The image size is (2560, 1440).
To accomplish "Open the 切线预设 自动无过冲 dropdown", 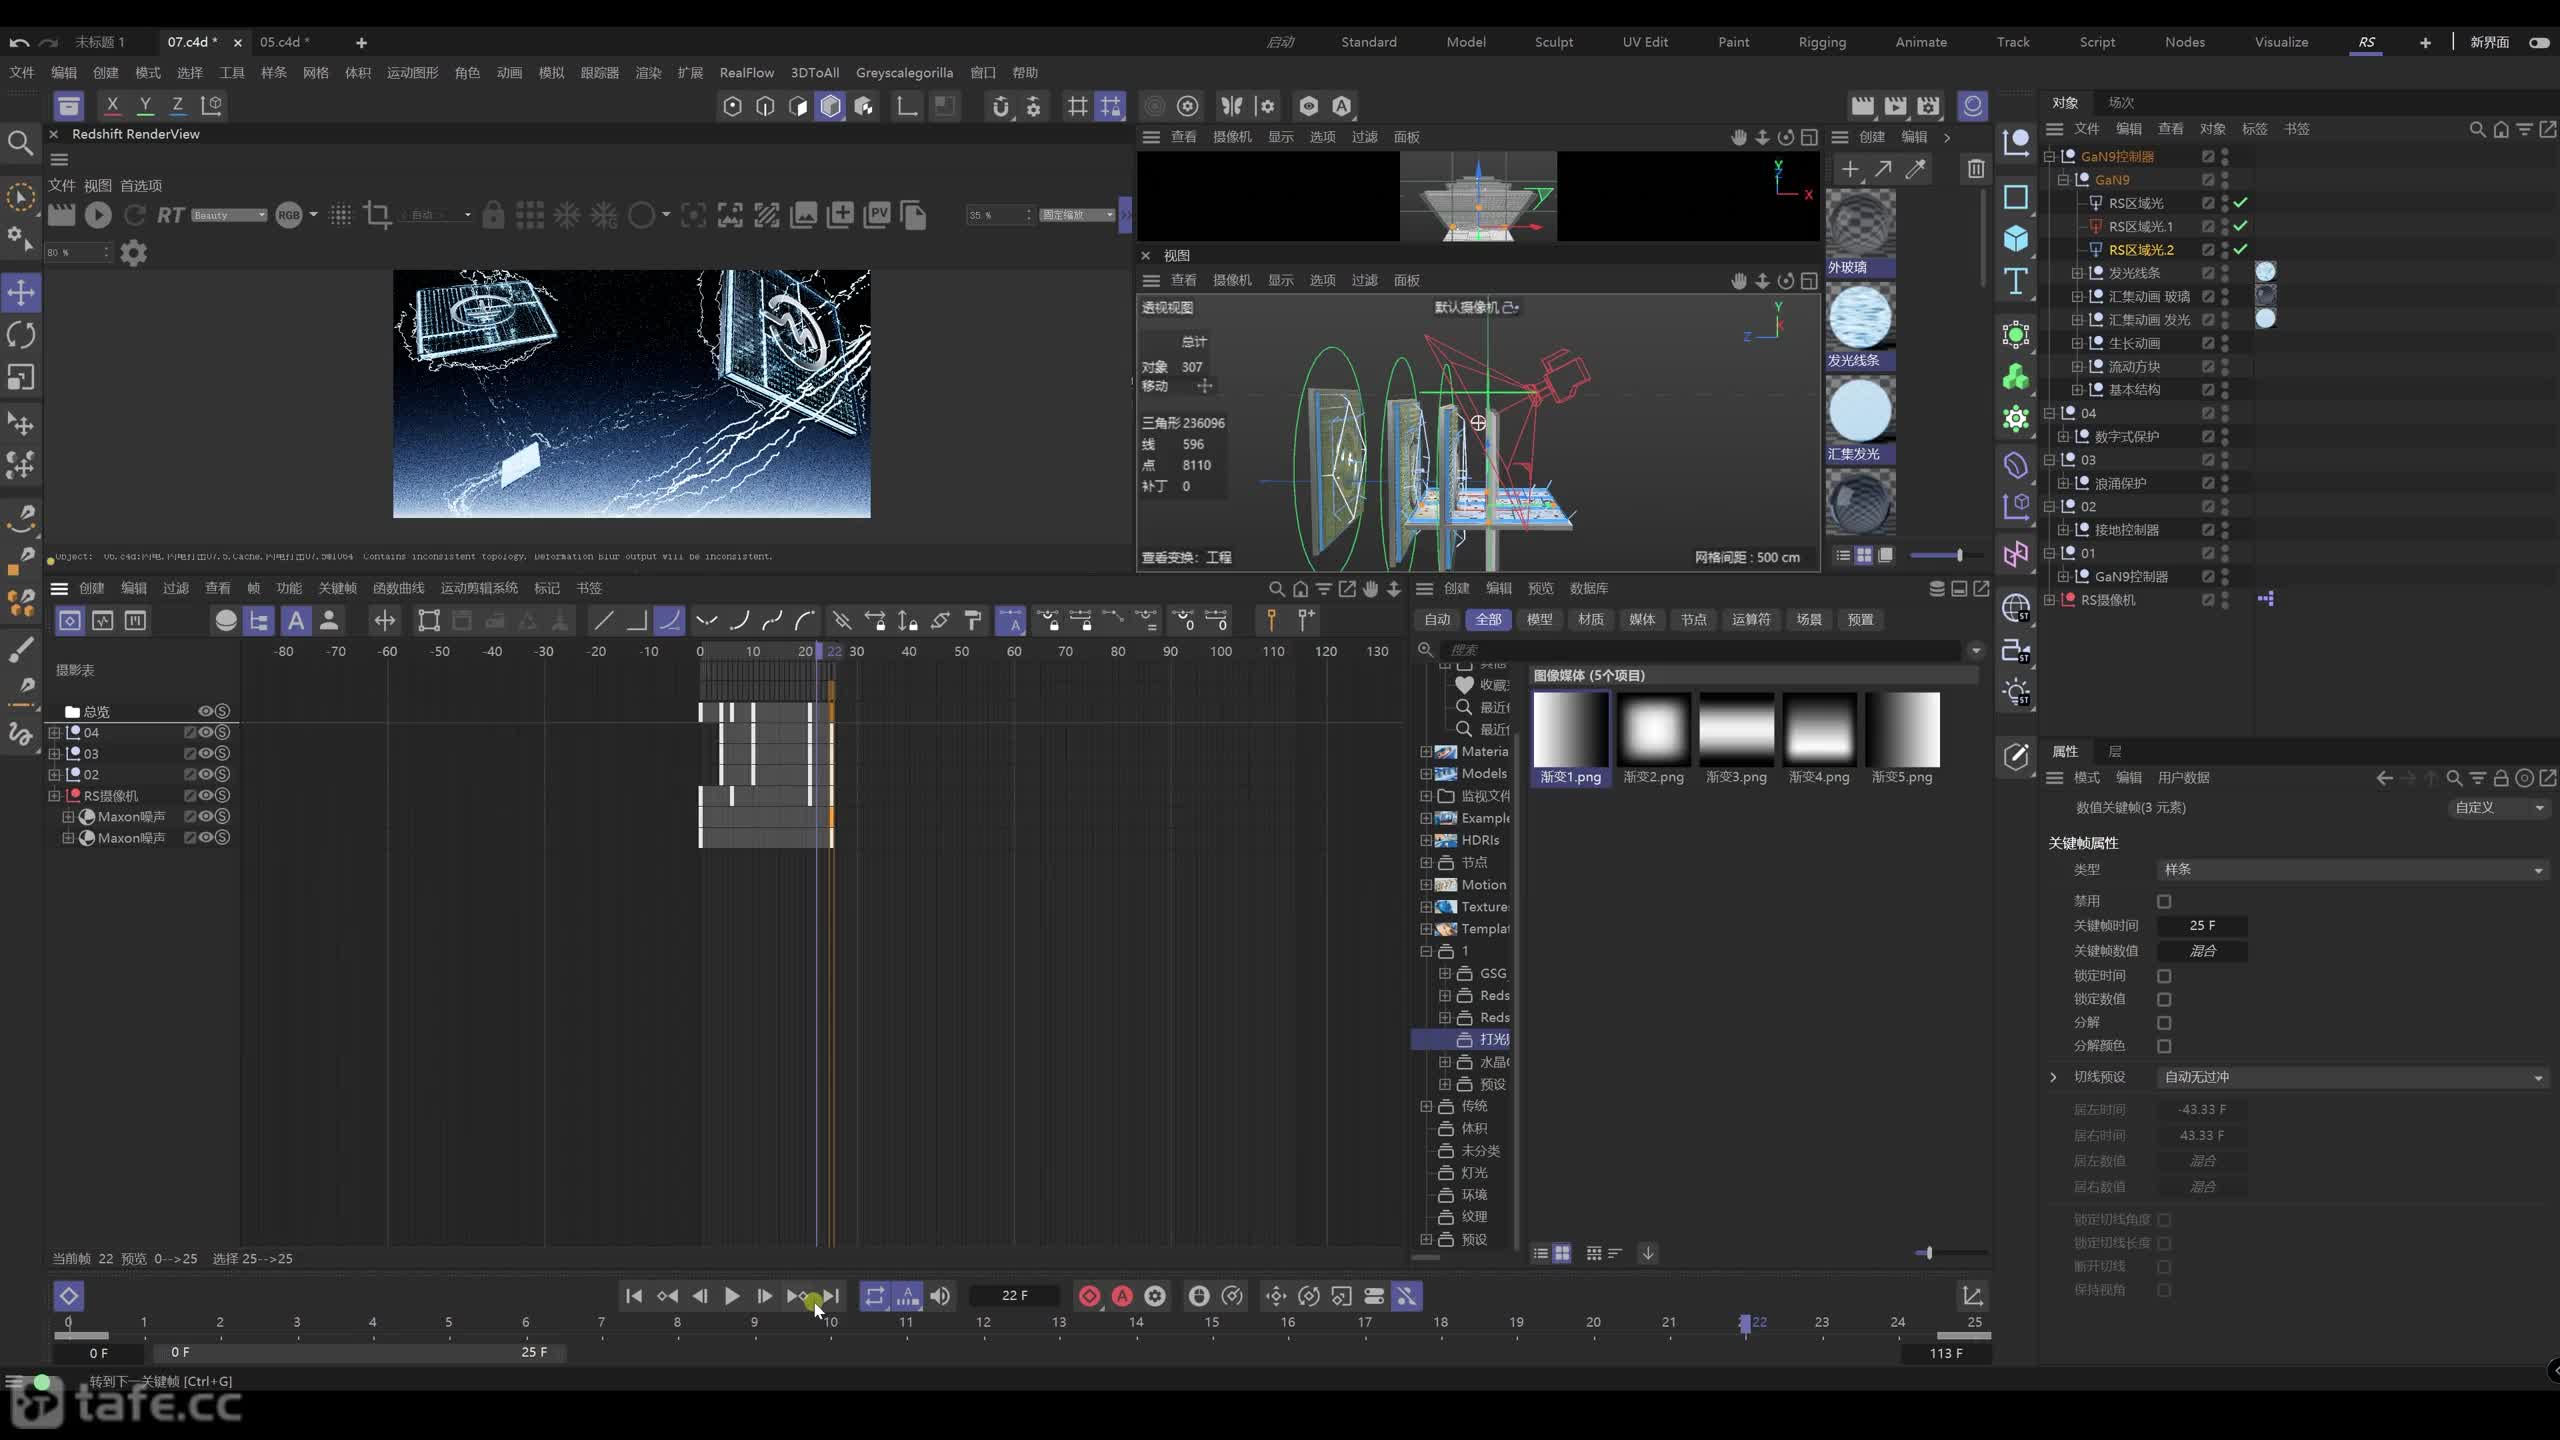I will [2352, 1077].
